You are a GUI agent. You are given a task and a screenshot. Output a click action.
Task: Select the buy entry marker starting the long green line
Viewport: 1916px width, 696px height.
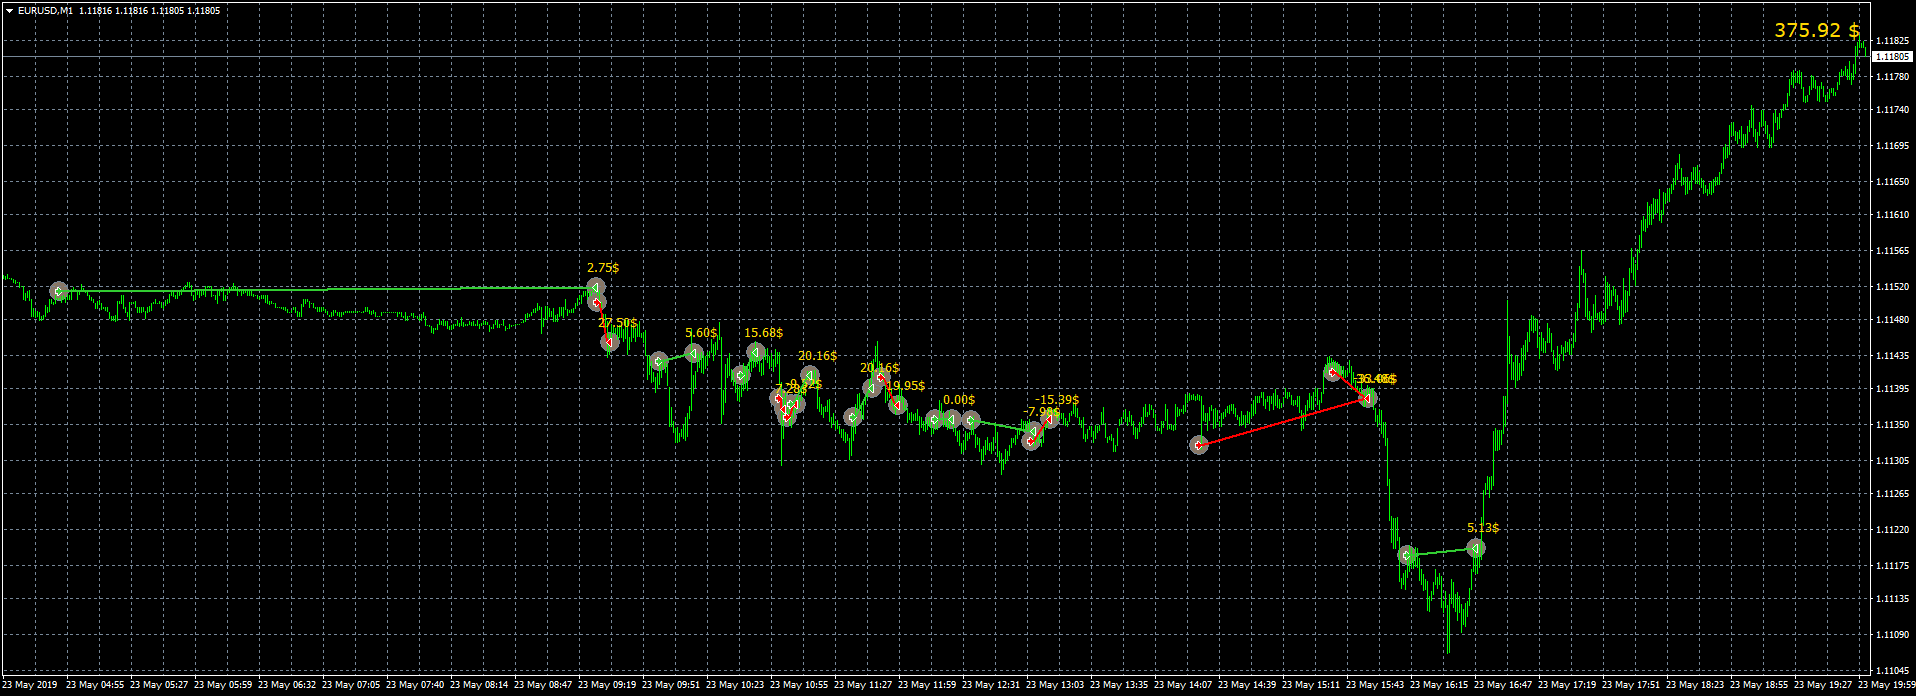click(x=59, y=291)
